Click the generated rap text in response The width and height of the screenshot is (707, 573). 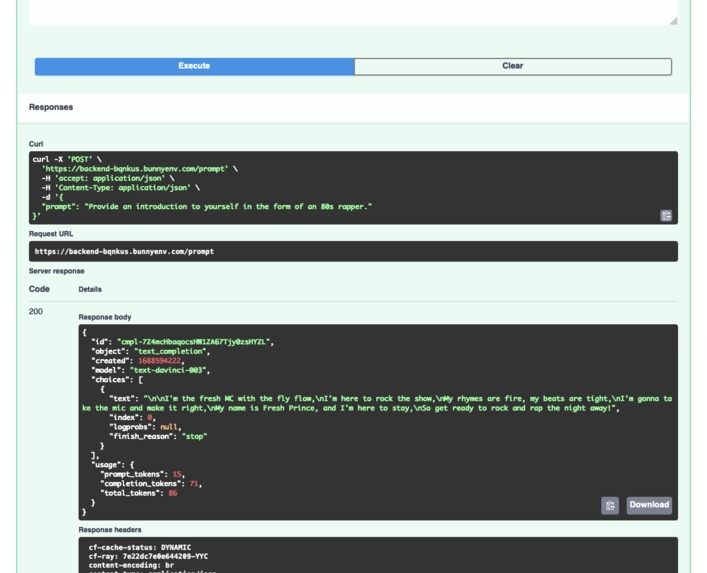click(x=377, y=403)
